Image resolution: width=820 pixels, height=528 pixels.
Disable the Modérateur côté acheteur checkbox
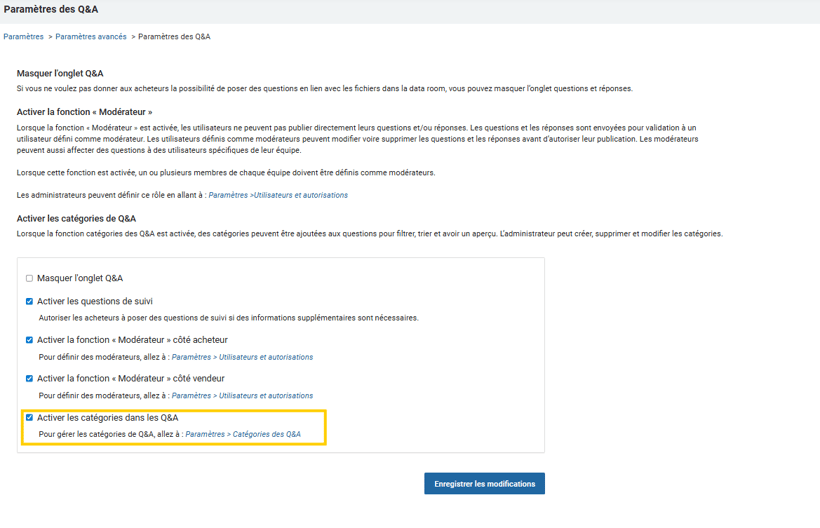[29, 340]
